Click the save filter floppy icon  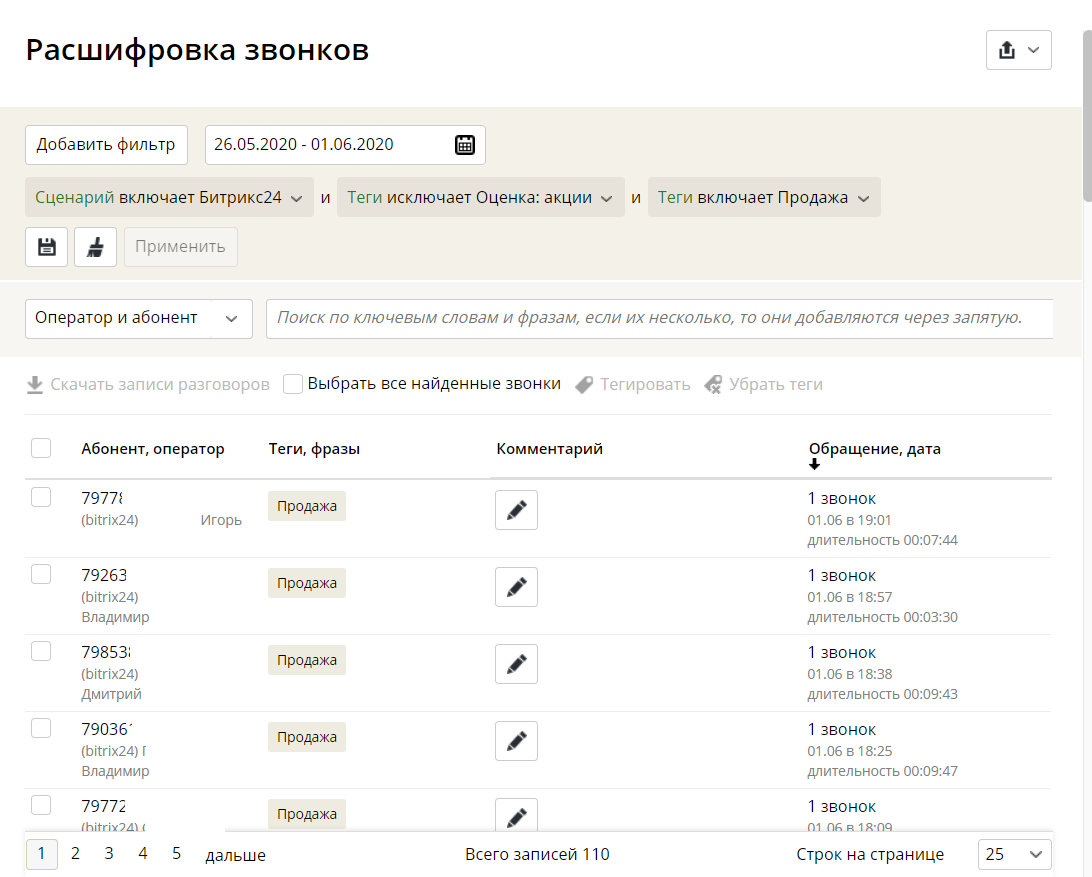pos(46,247)
